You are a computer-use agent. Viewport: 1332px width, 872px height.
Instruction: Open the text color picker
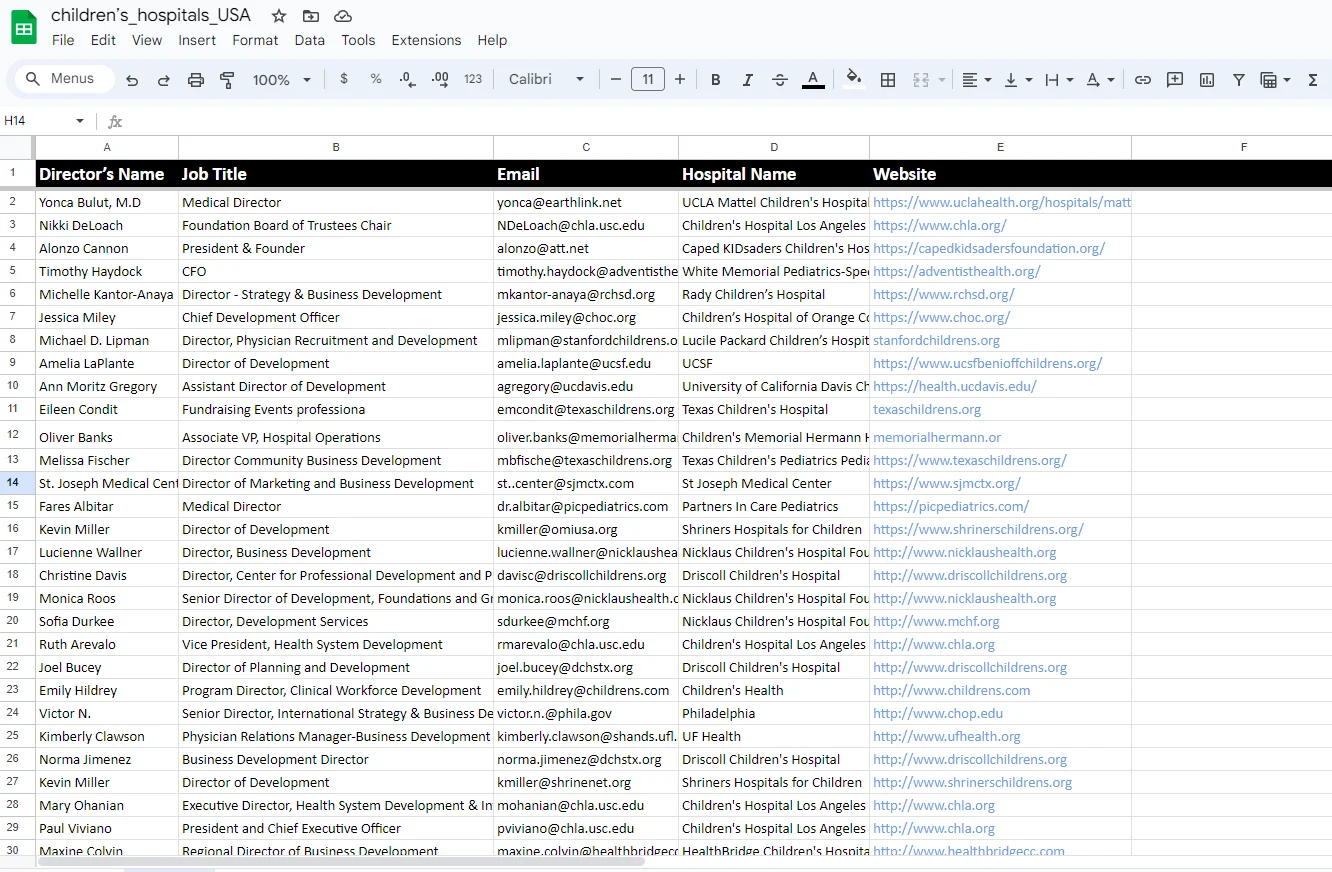pos(813,80)
